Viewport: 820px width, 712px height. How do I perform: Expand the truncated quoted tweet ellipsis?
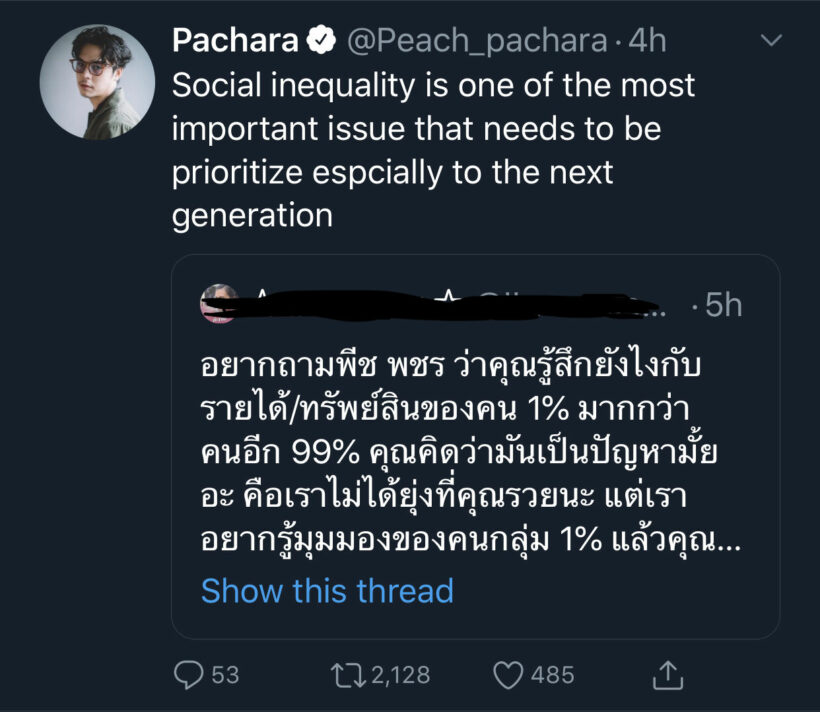(x=736, y=543)
